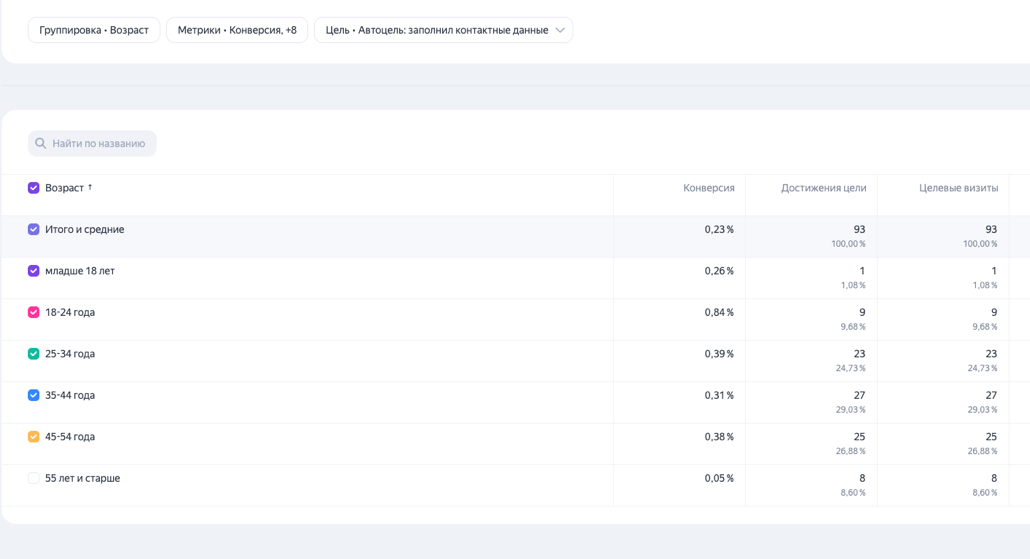The height and width of the screenshot is (559, 1030).
Task: Toggle the pink 18-24 года checkbox
Action: [33, 312]
